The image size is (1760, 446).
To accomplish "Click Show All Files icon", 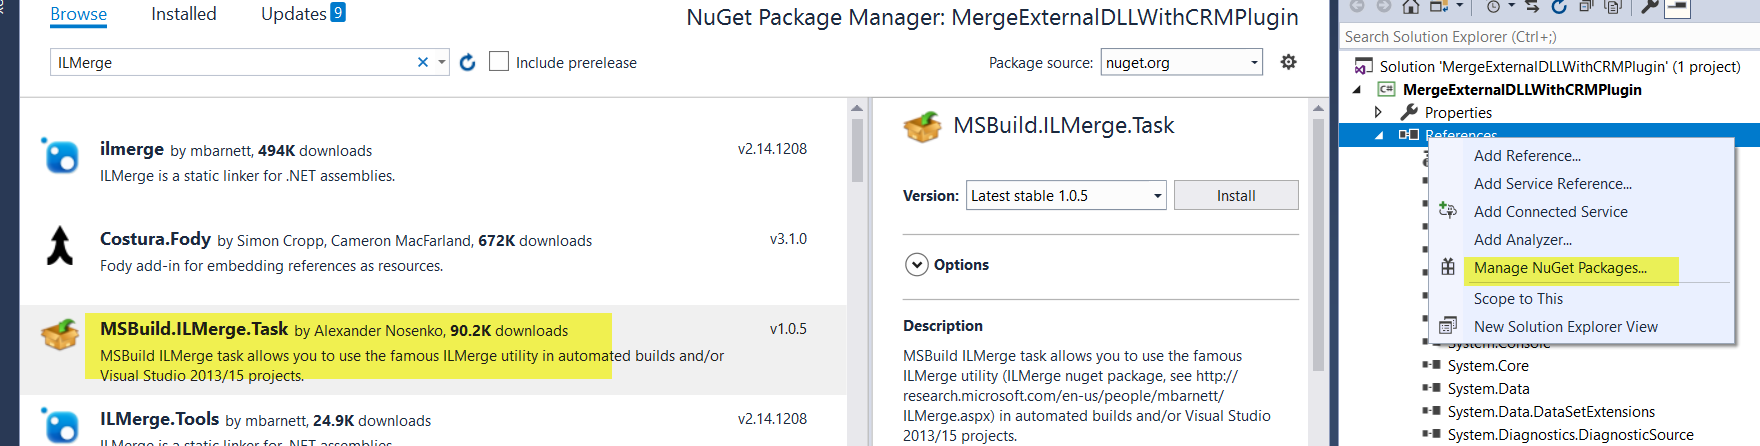I will [x=1613, y=6].
